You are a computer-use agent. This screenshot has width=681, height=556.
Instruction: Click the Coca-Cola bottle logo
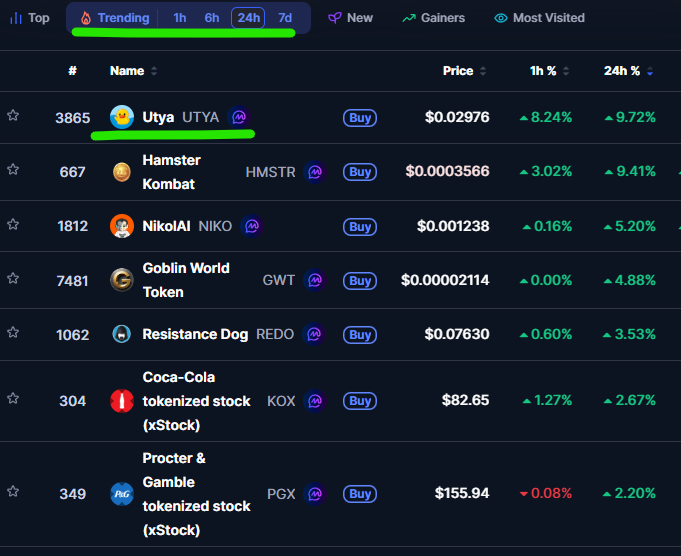[122, 400]
